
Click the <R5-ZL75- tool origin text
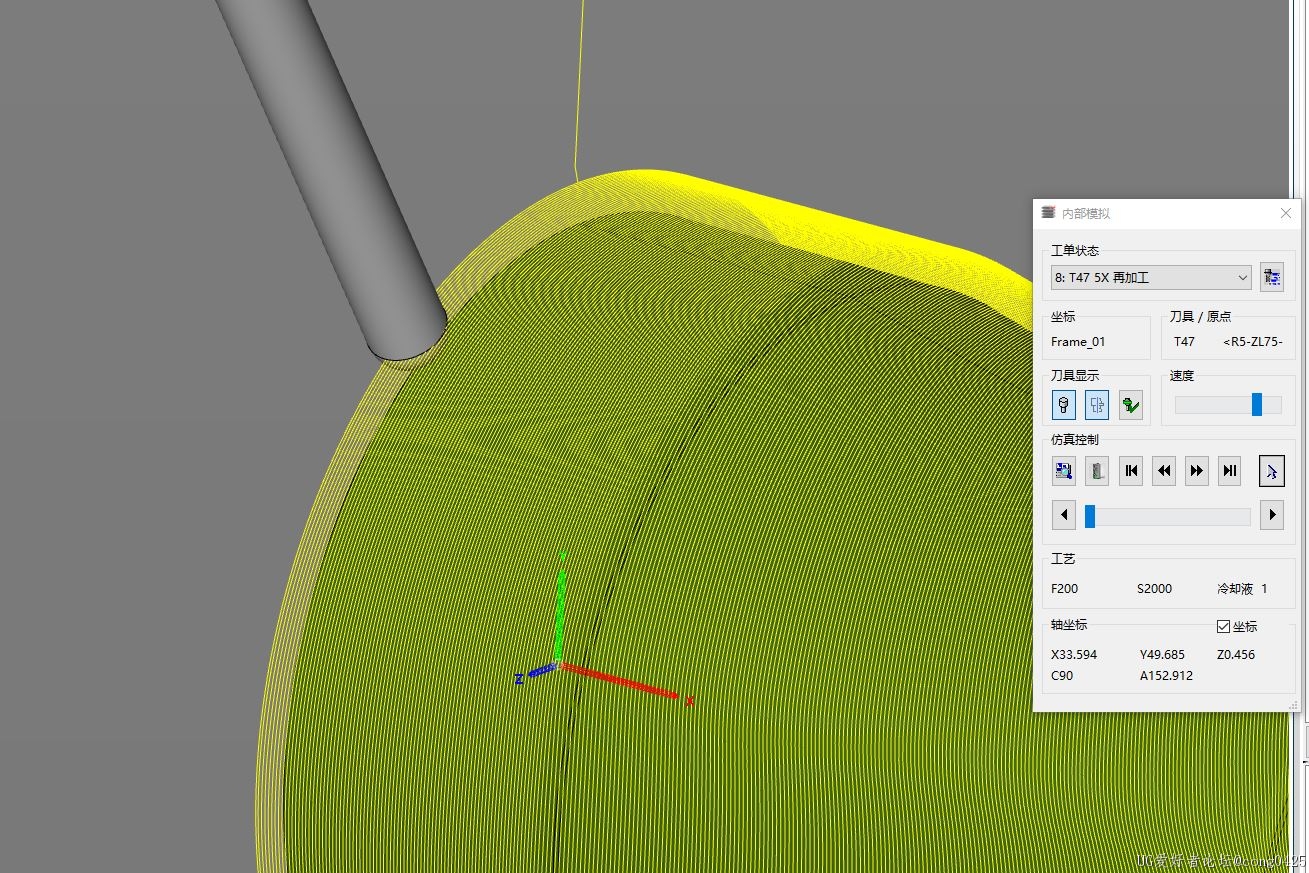coord(1253,342)
